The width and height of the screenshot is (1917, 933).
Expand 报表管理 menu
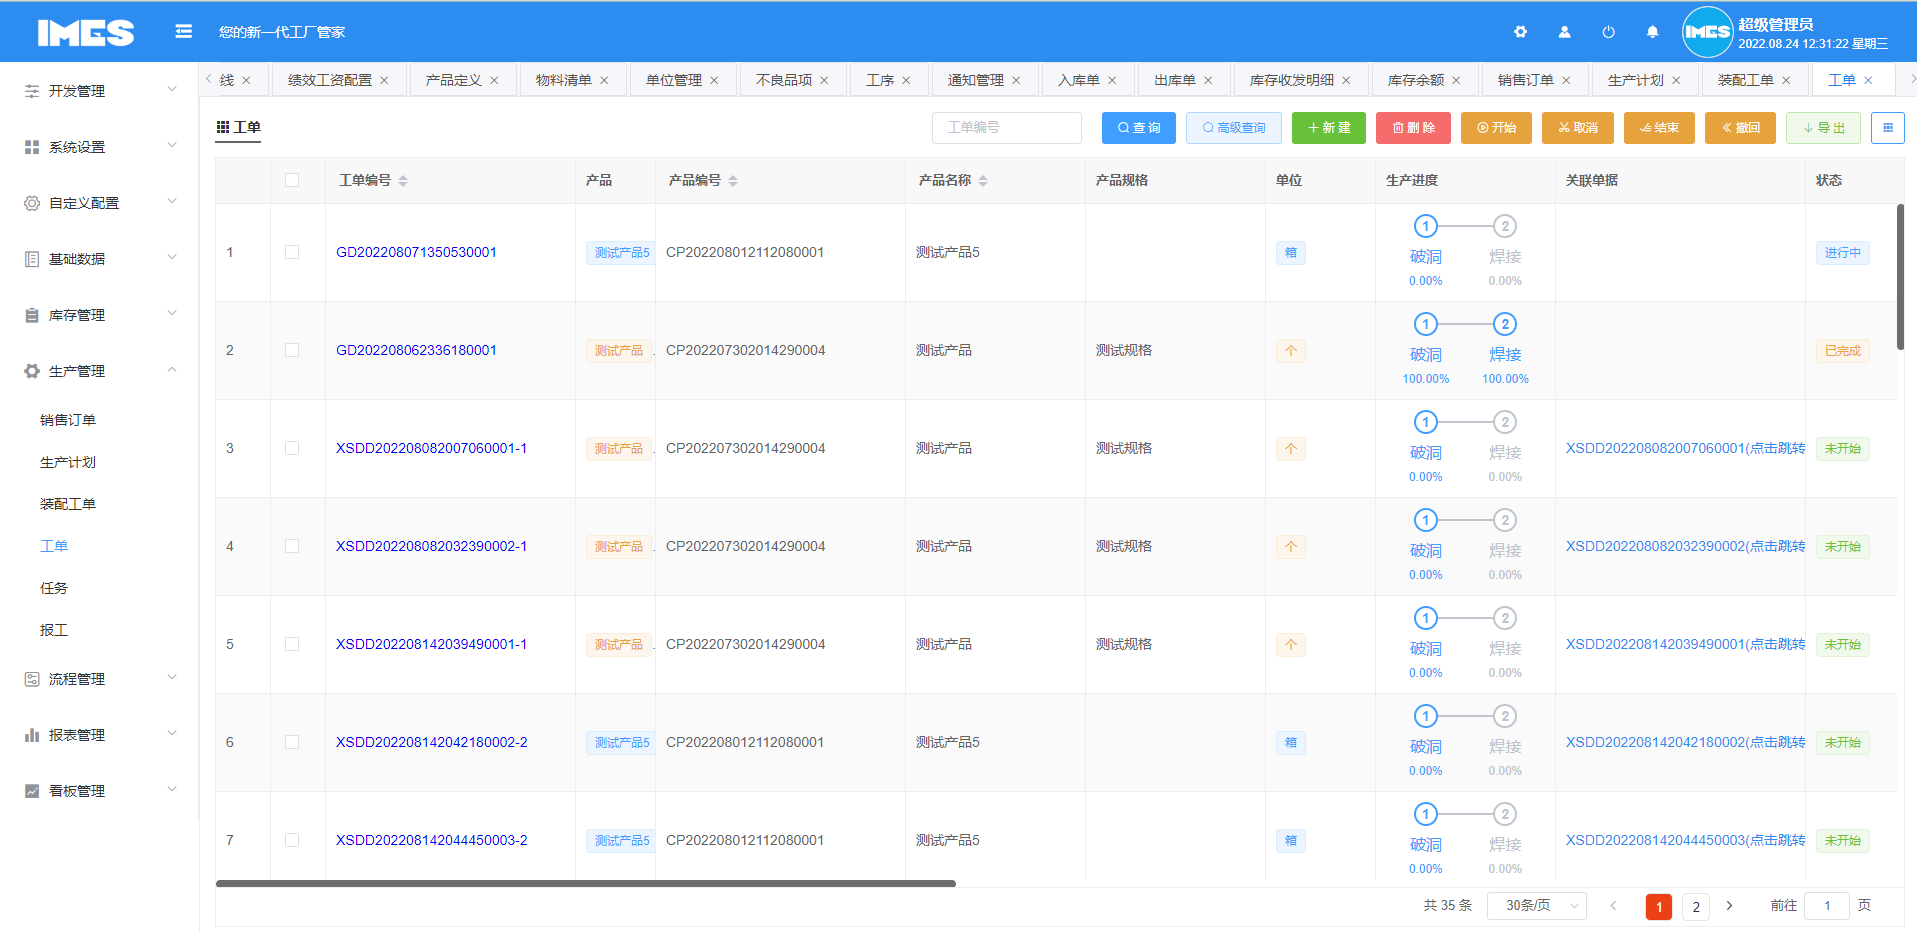point(172,733)
